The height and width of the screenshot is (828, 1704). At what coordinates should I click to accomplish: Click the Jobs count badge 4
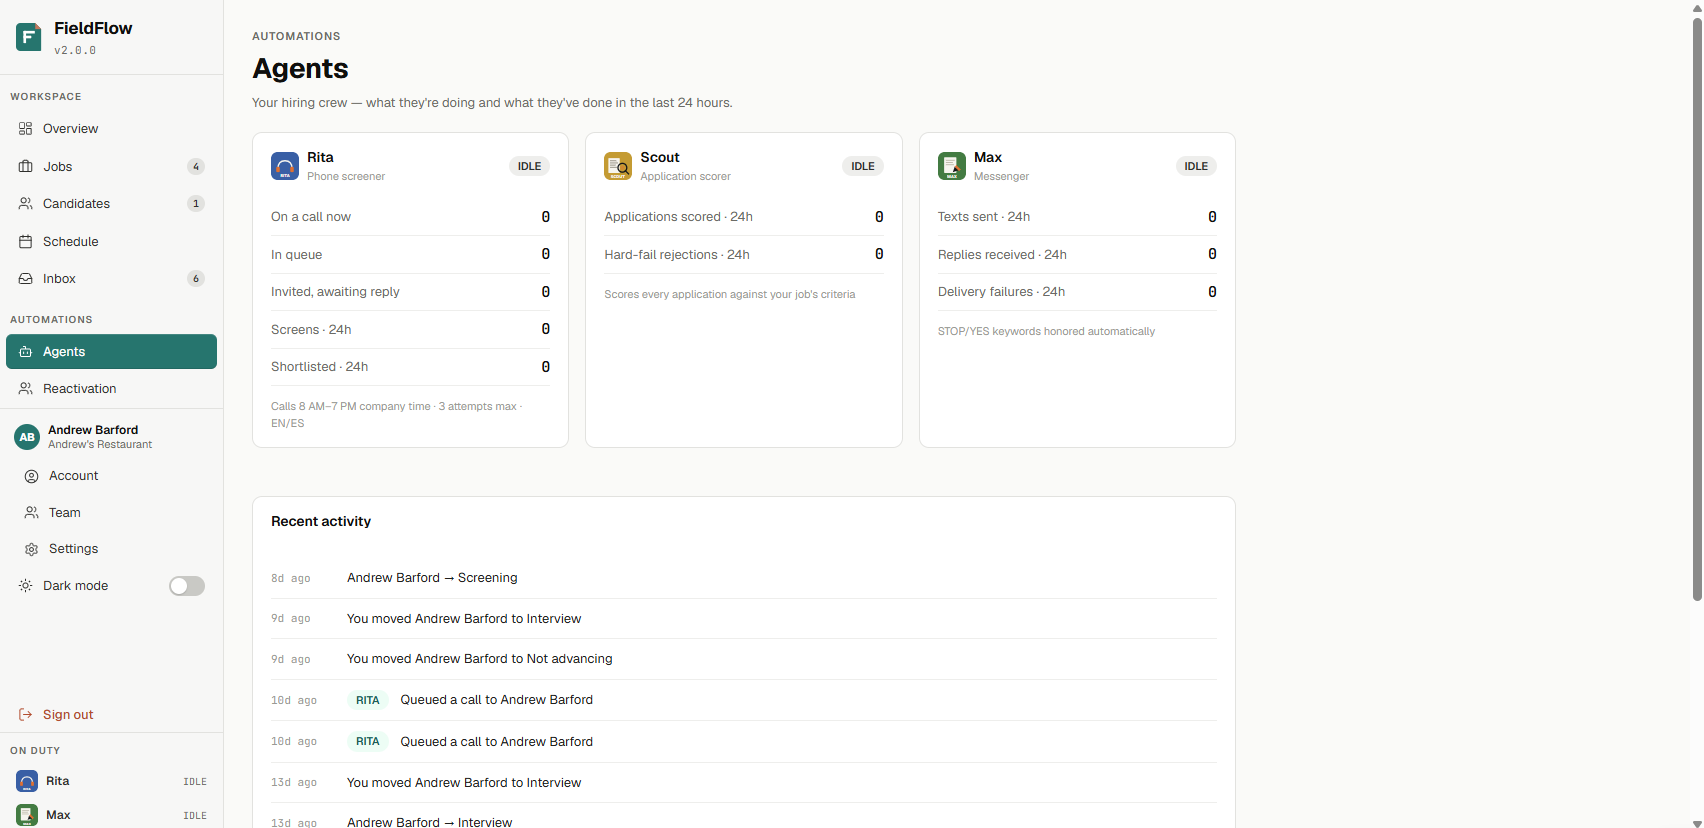(x=196, y=167)
